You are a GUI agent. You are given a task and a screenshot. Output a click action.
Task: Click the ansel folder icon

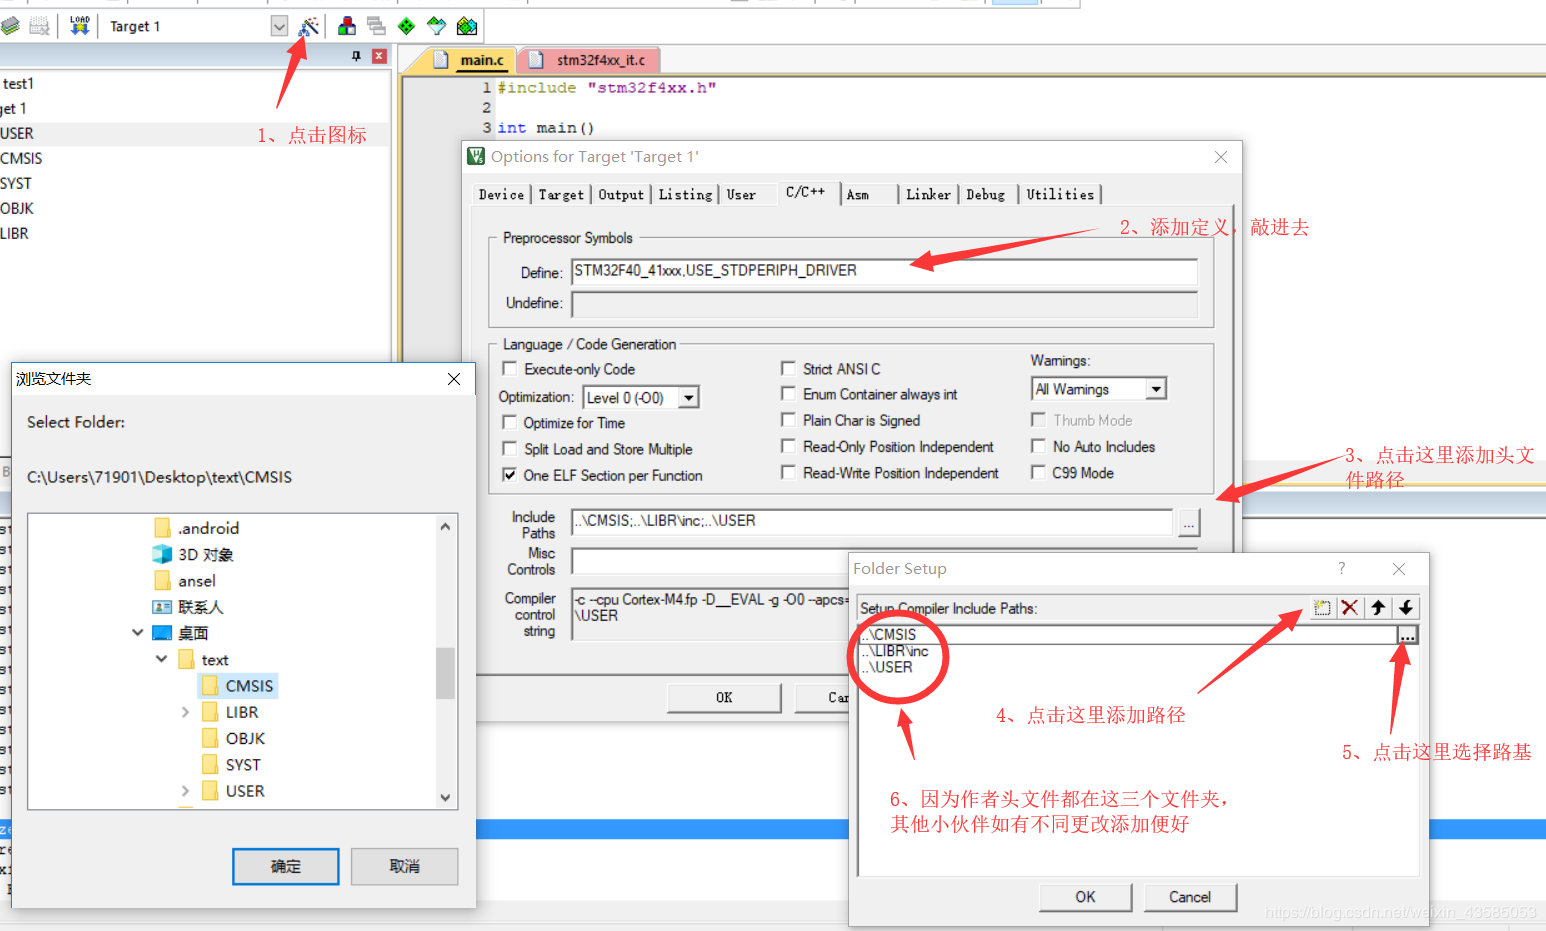[x=163, y=581]
